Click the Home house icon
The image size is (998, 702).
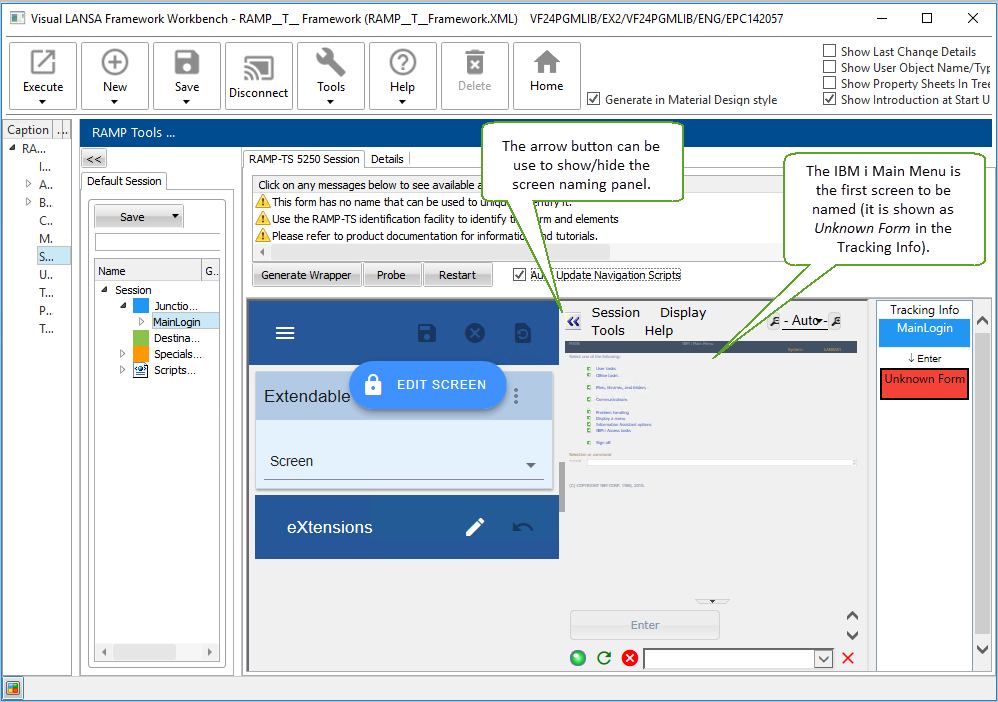click(546, 62)
